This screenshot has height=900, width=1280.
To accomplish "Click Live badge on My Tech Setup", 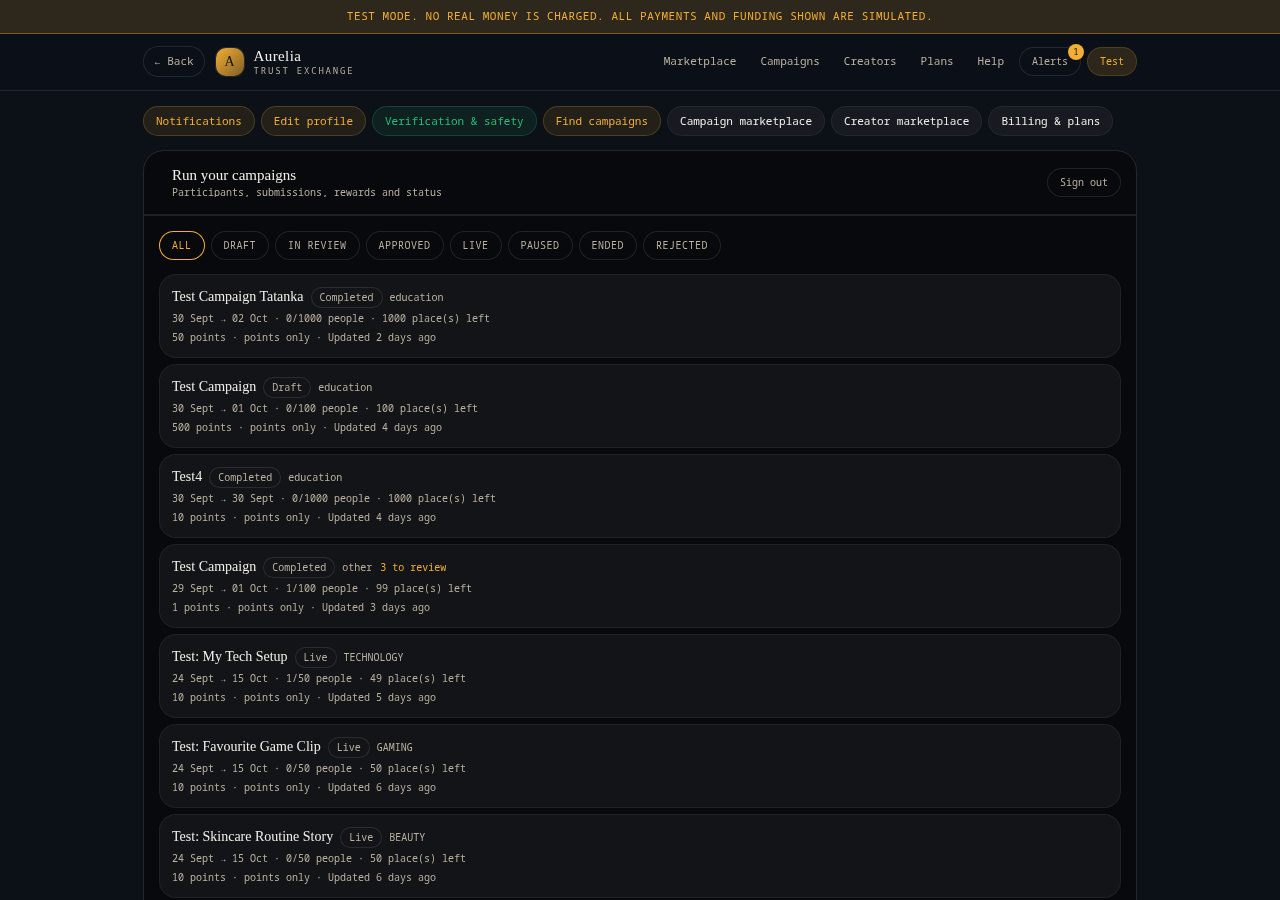I will (x=316, y=658).
